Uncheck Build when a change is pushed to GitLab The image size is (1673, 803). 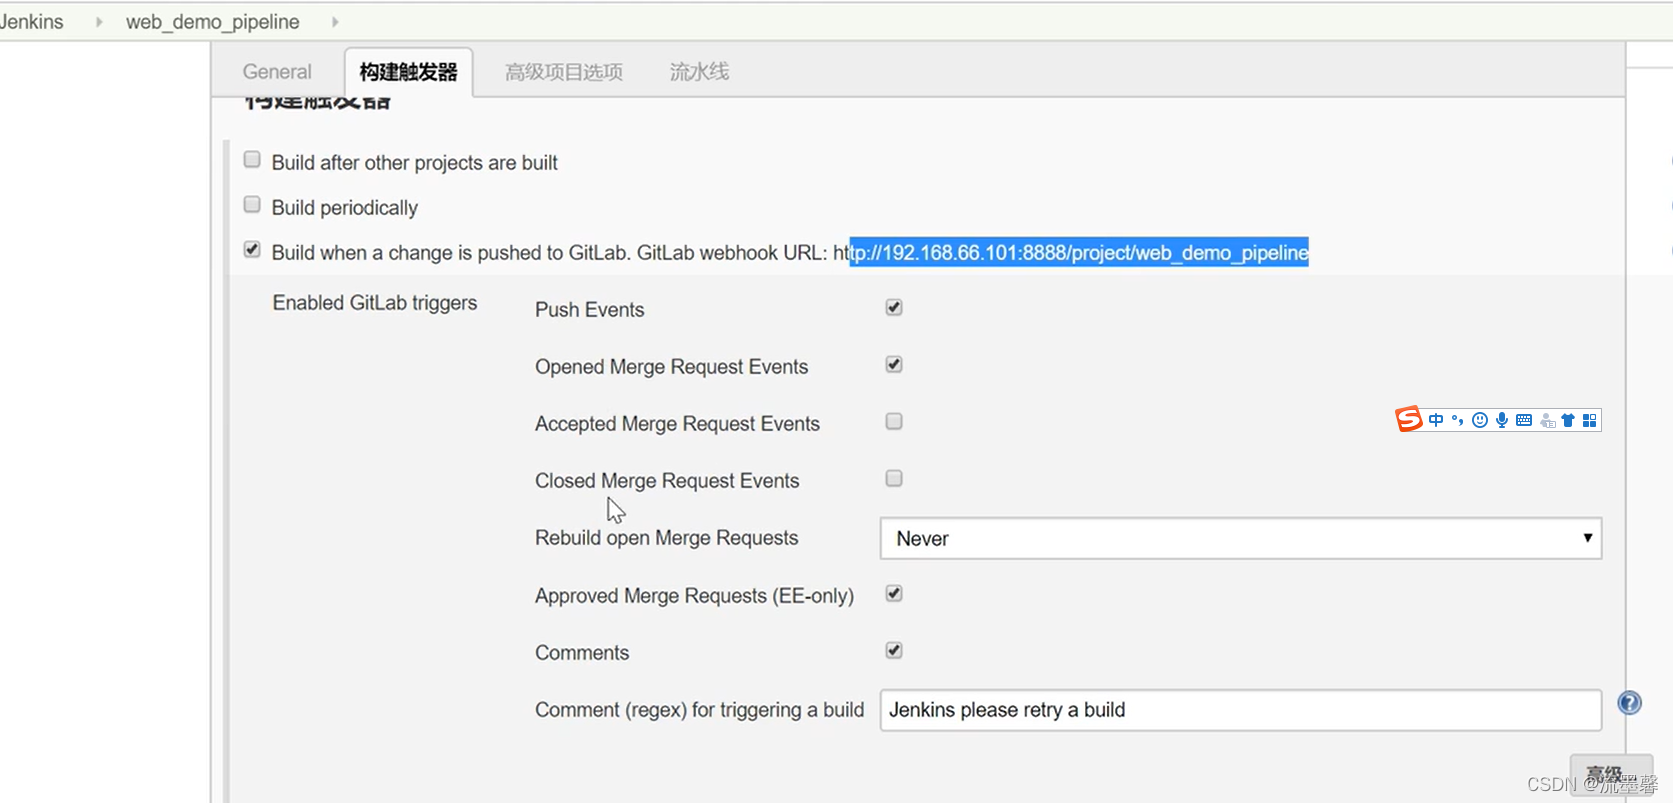252,250
